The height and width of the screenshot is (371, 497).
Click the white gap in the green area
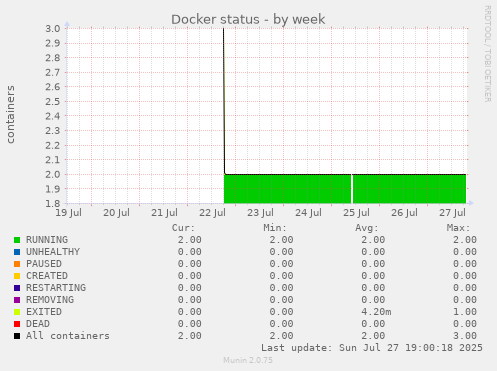tap(352, 189)
